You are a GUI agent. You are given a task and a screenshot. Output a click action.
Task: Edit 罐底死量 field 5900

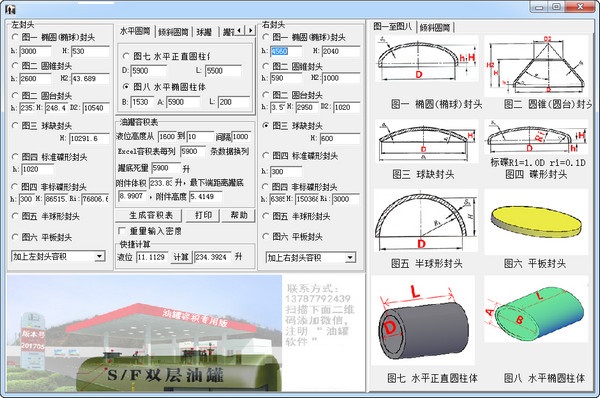[x=166, y=168]
